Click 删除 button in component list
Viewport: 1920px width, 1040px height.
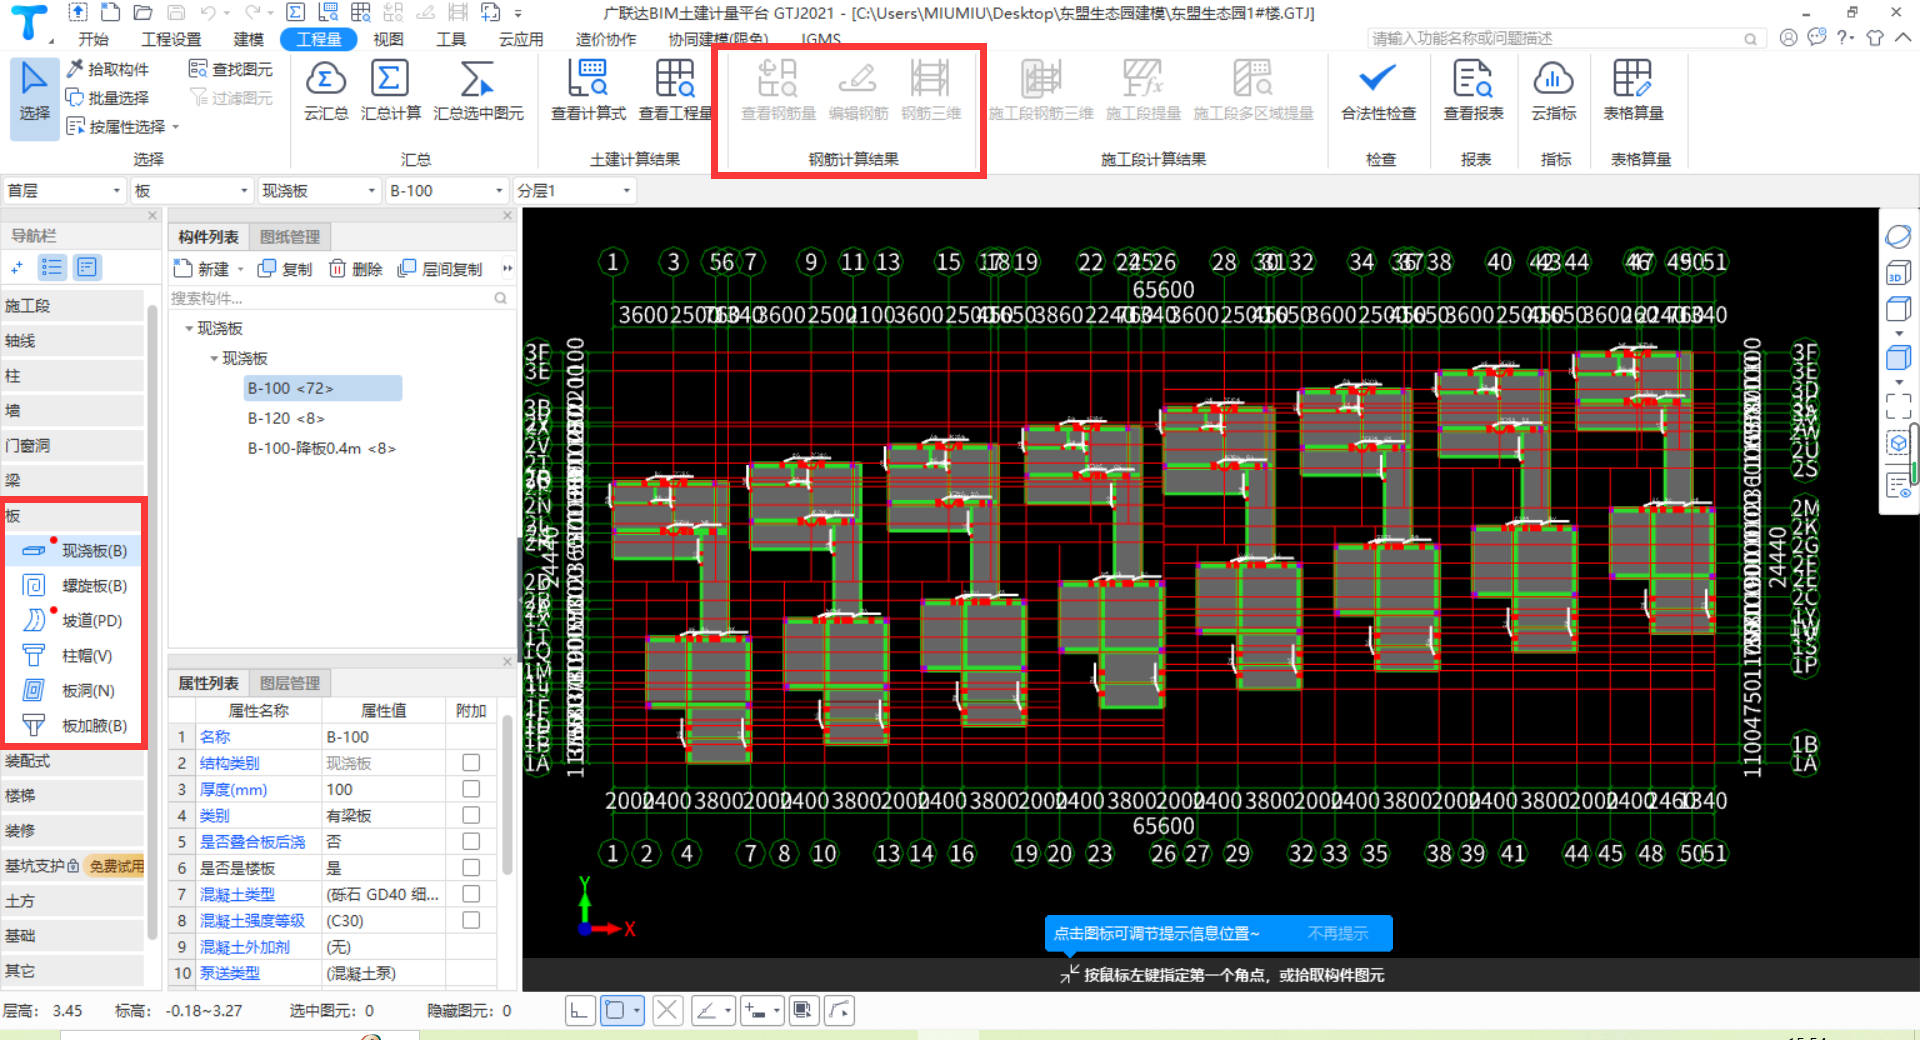tap(356, 269)
